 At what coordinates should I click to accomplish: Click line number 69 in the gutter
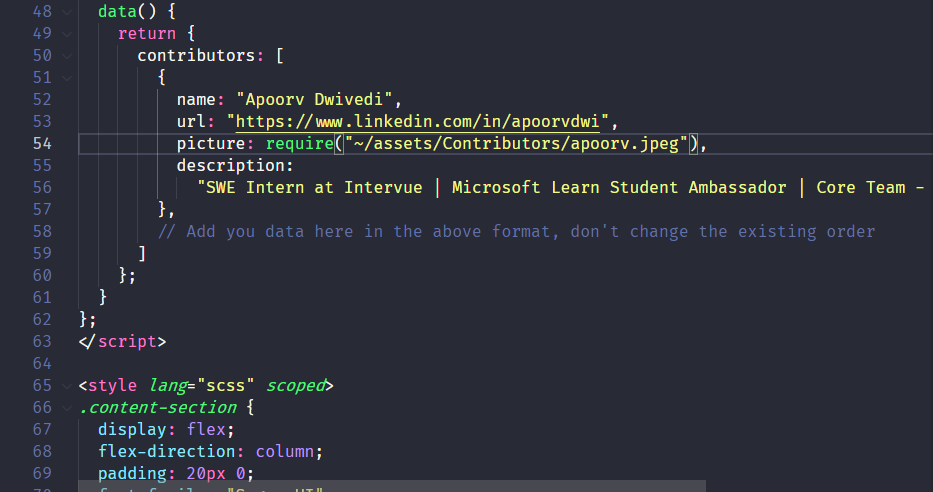coord(42,474)
